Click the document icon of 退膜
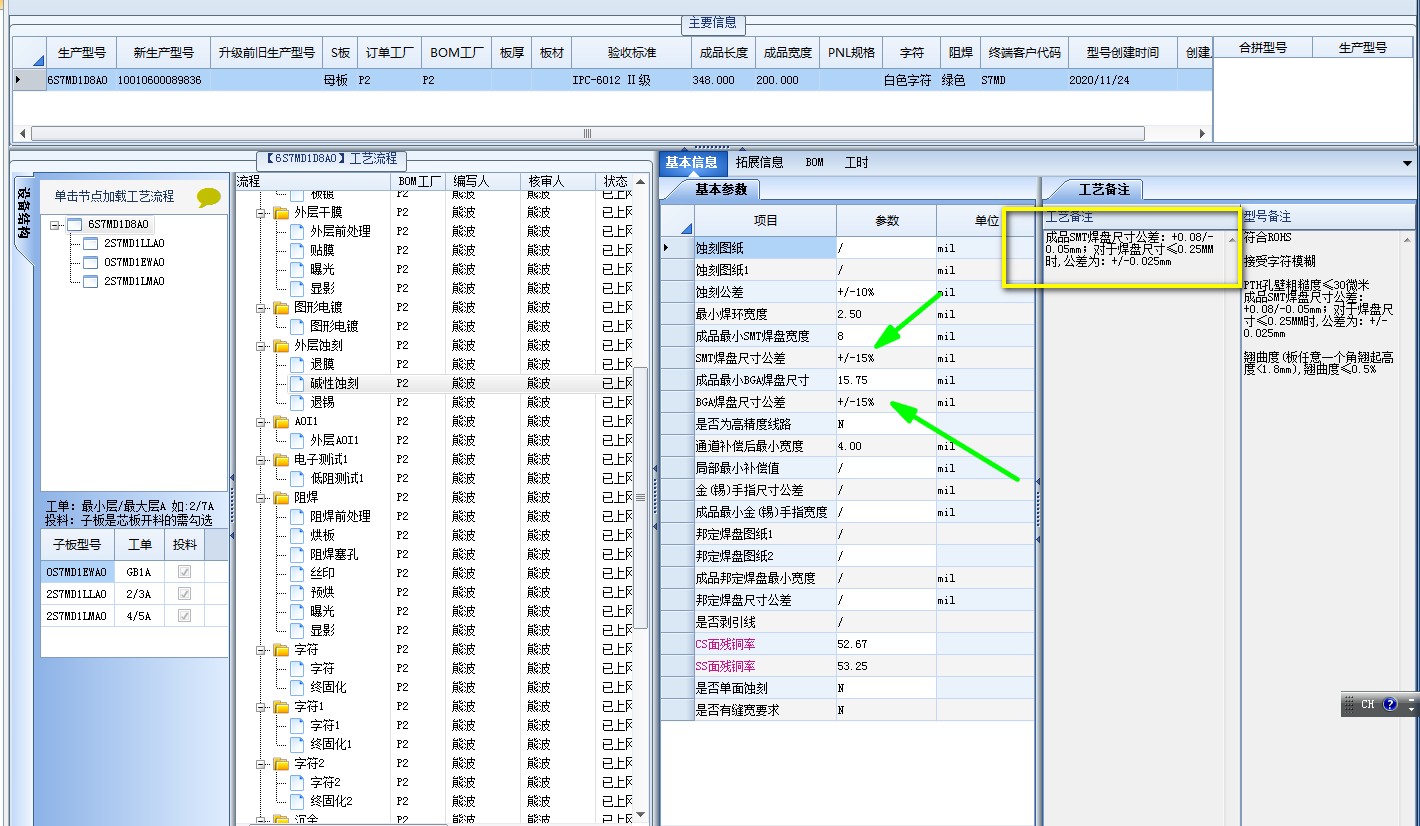 point(297,365)
